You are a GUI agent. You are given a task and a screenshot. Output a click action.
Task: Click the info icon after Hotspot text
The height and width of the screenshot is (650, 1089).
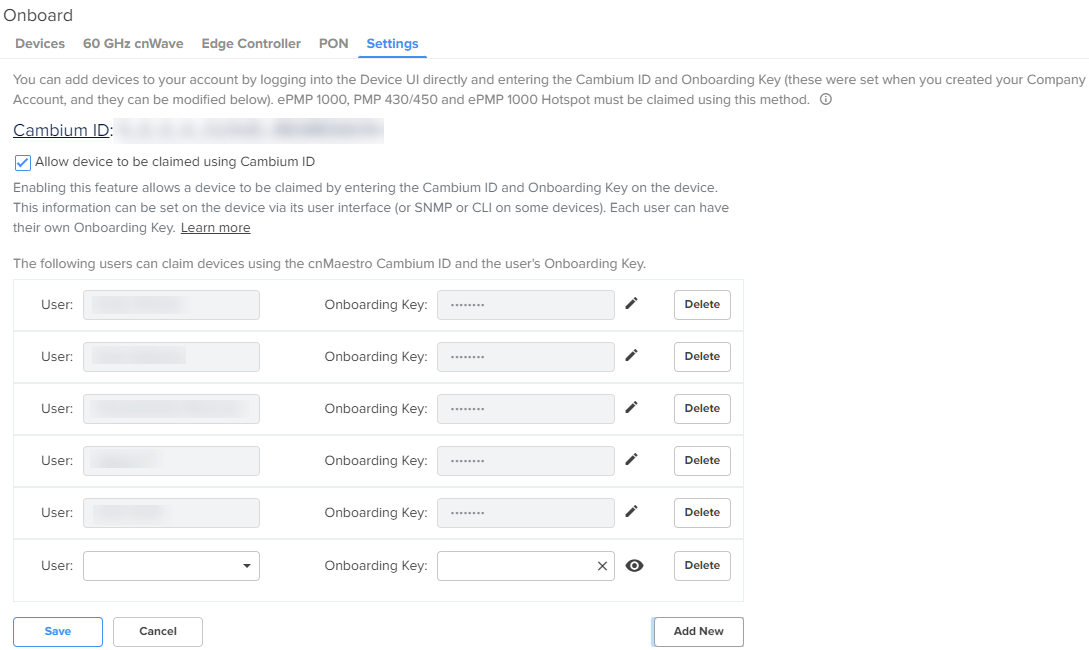pos(825,100)
